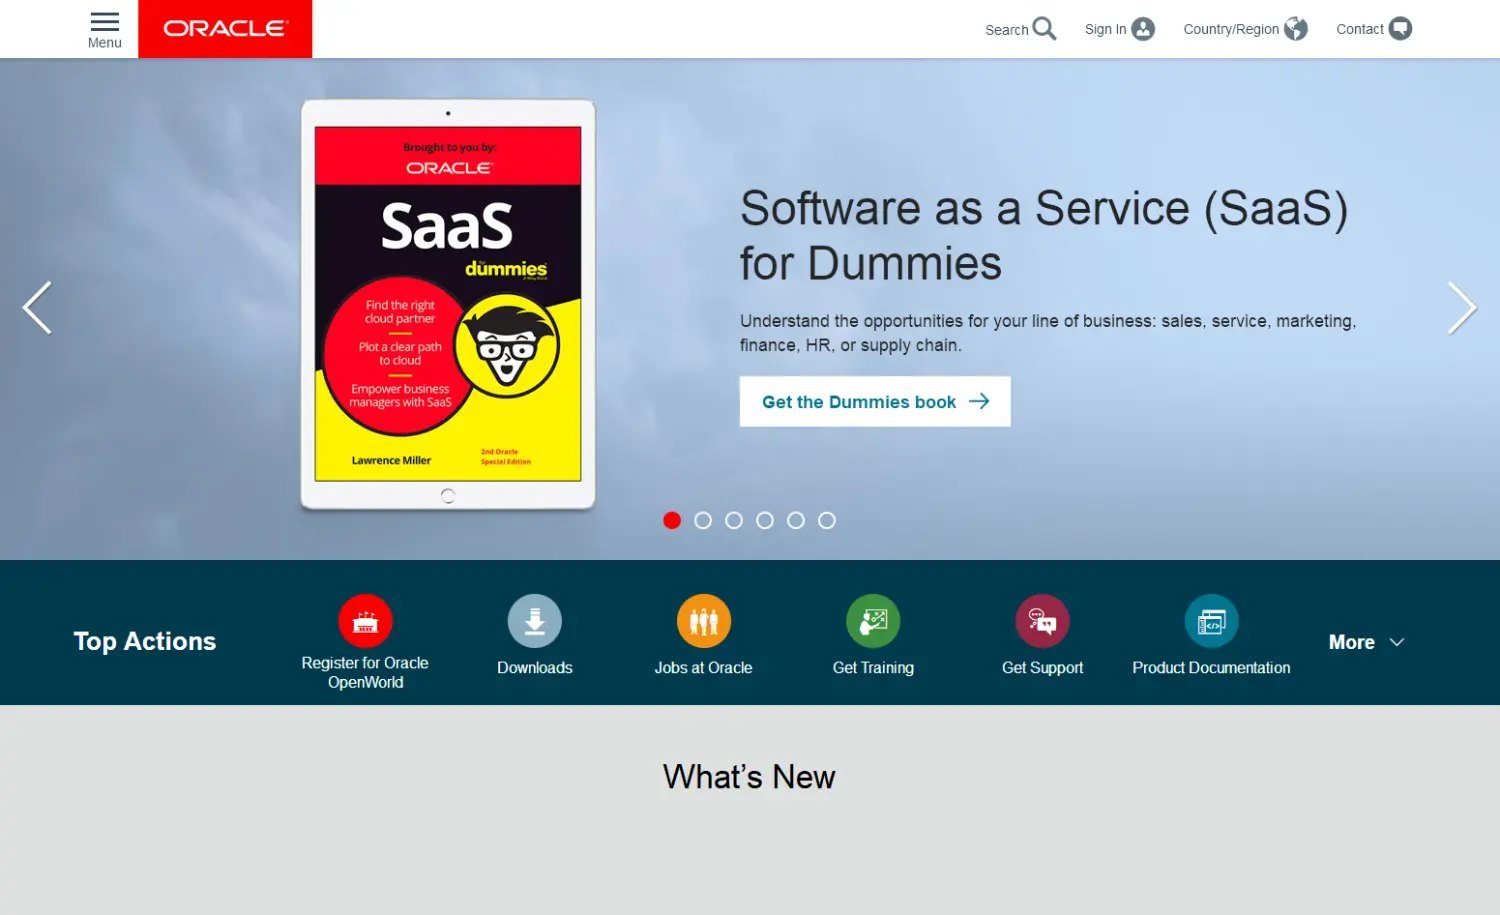This screenshot has height=915, width=1500.
Task: Click the Country/Region globe icon
Action: (1296, 29)
